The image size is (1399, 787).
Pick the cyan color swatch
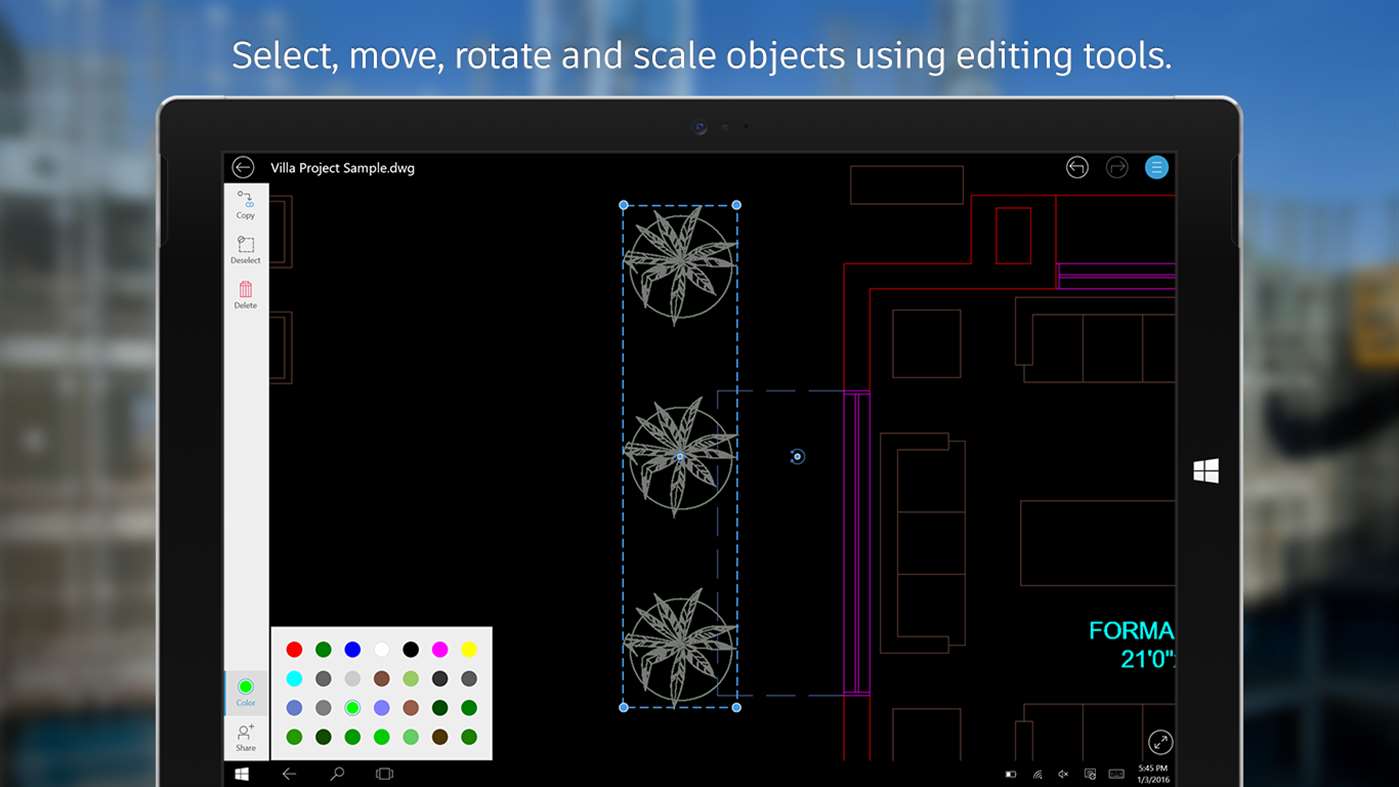tap(294, 679)
